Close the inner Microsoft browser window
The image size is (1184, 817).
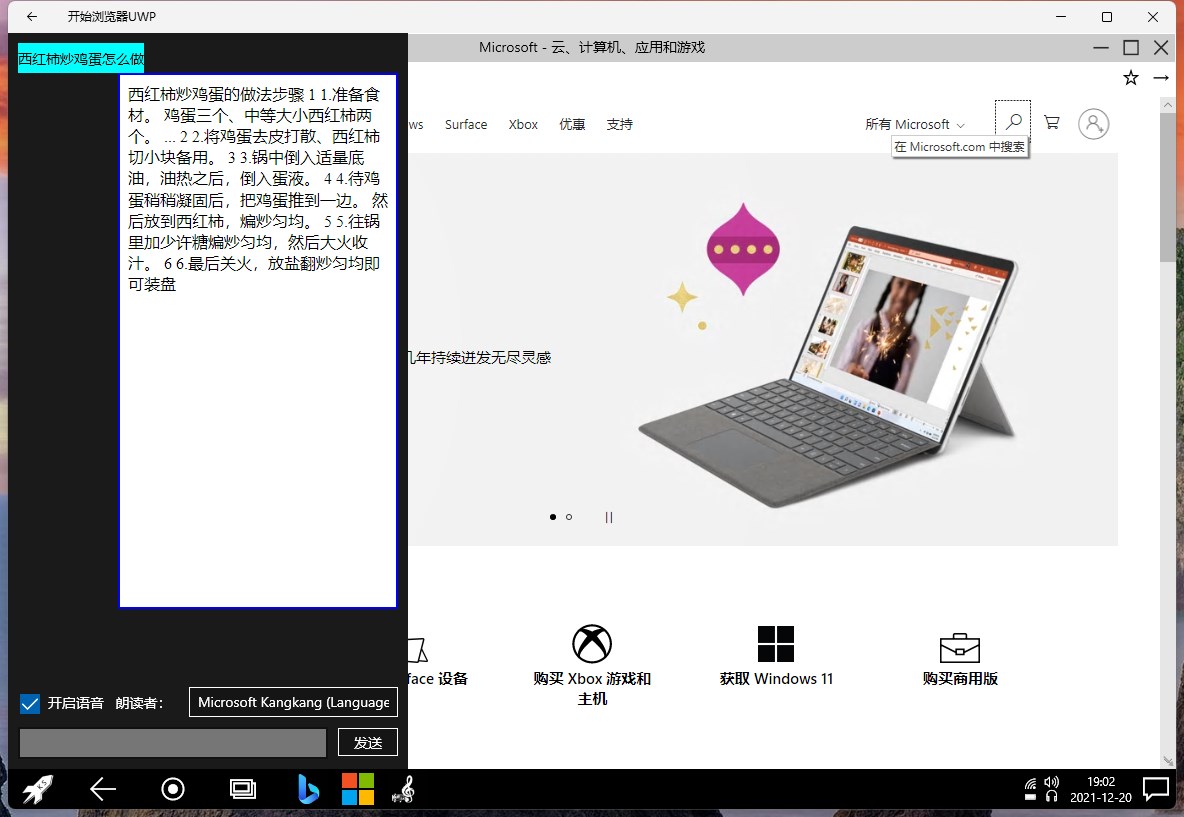pyautogui.click(x=1161, y=48)
